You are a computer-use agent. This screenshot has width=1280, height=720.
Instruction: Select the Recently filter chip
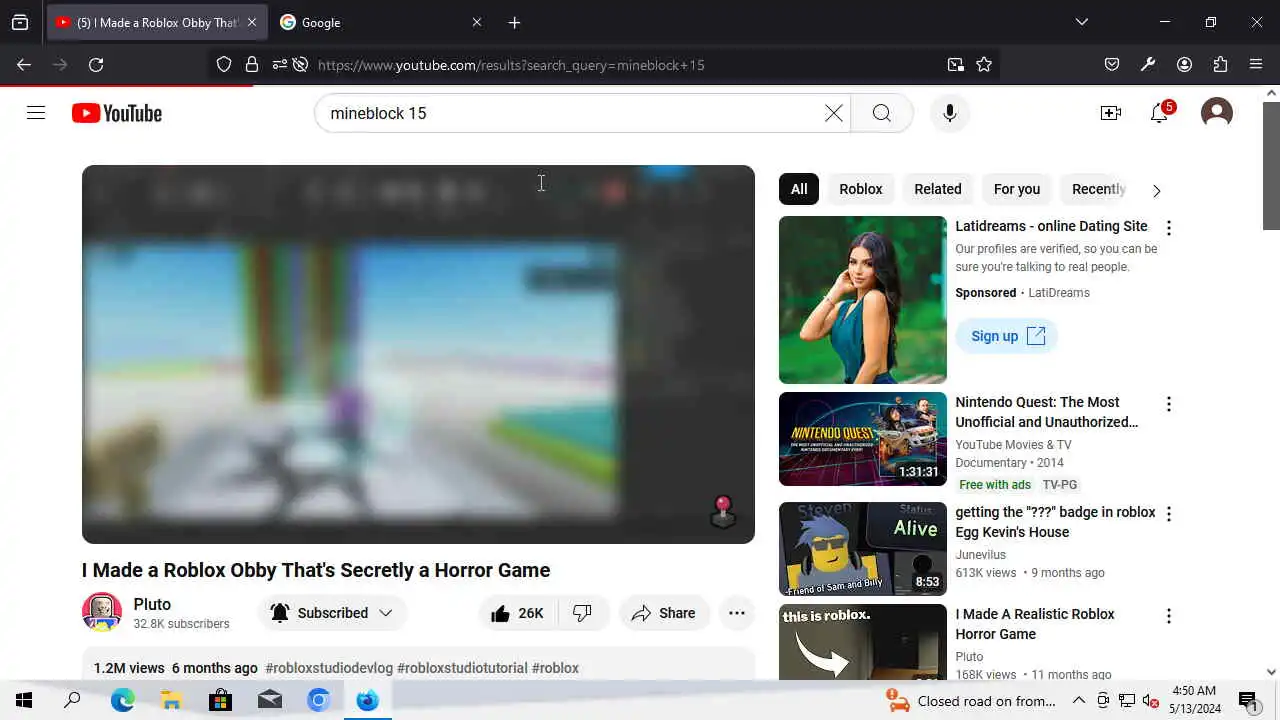(x=1097, y=189)
